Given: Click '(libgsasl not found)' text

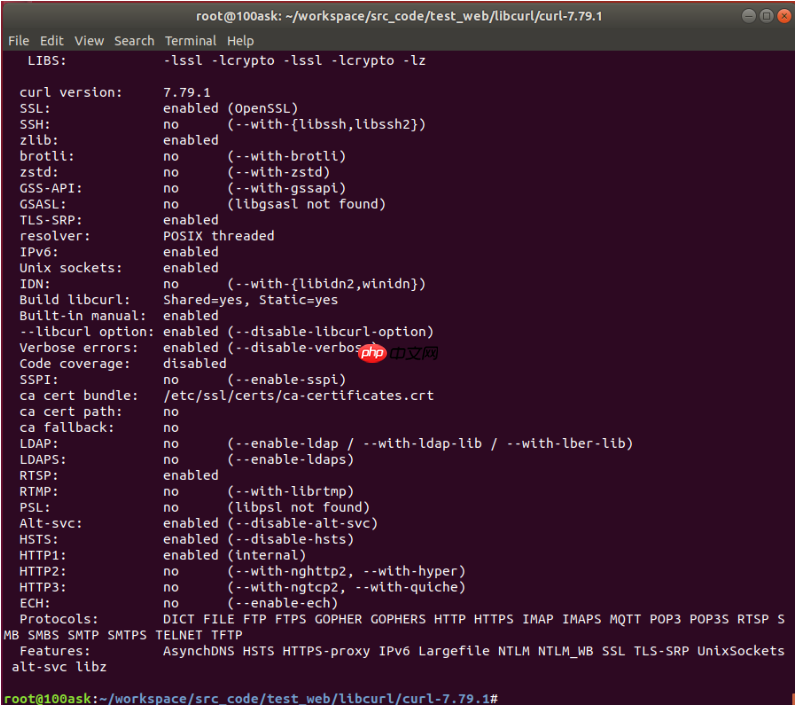Looking at the screenshot, I should (306, 204).
